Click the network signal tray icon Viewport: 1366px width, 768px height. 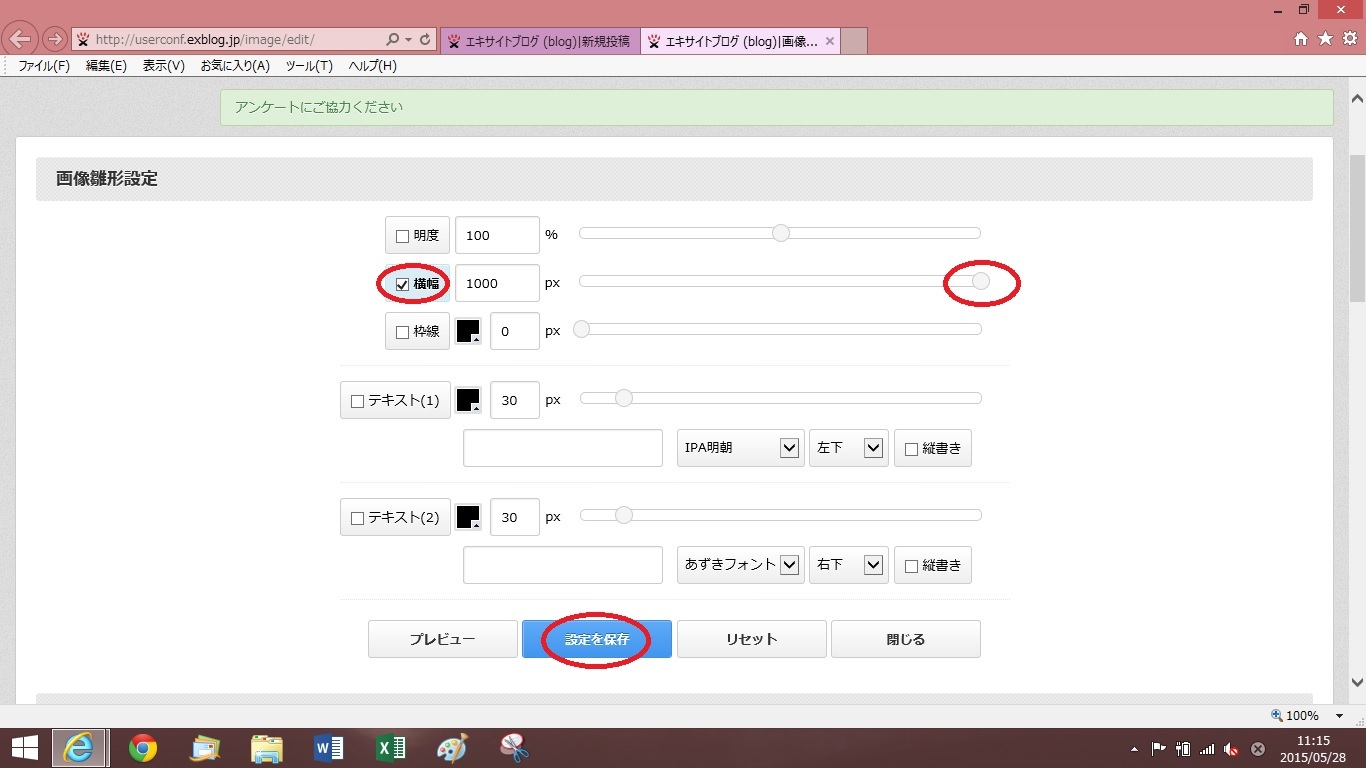click(1207, 748)
